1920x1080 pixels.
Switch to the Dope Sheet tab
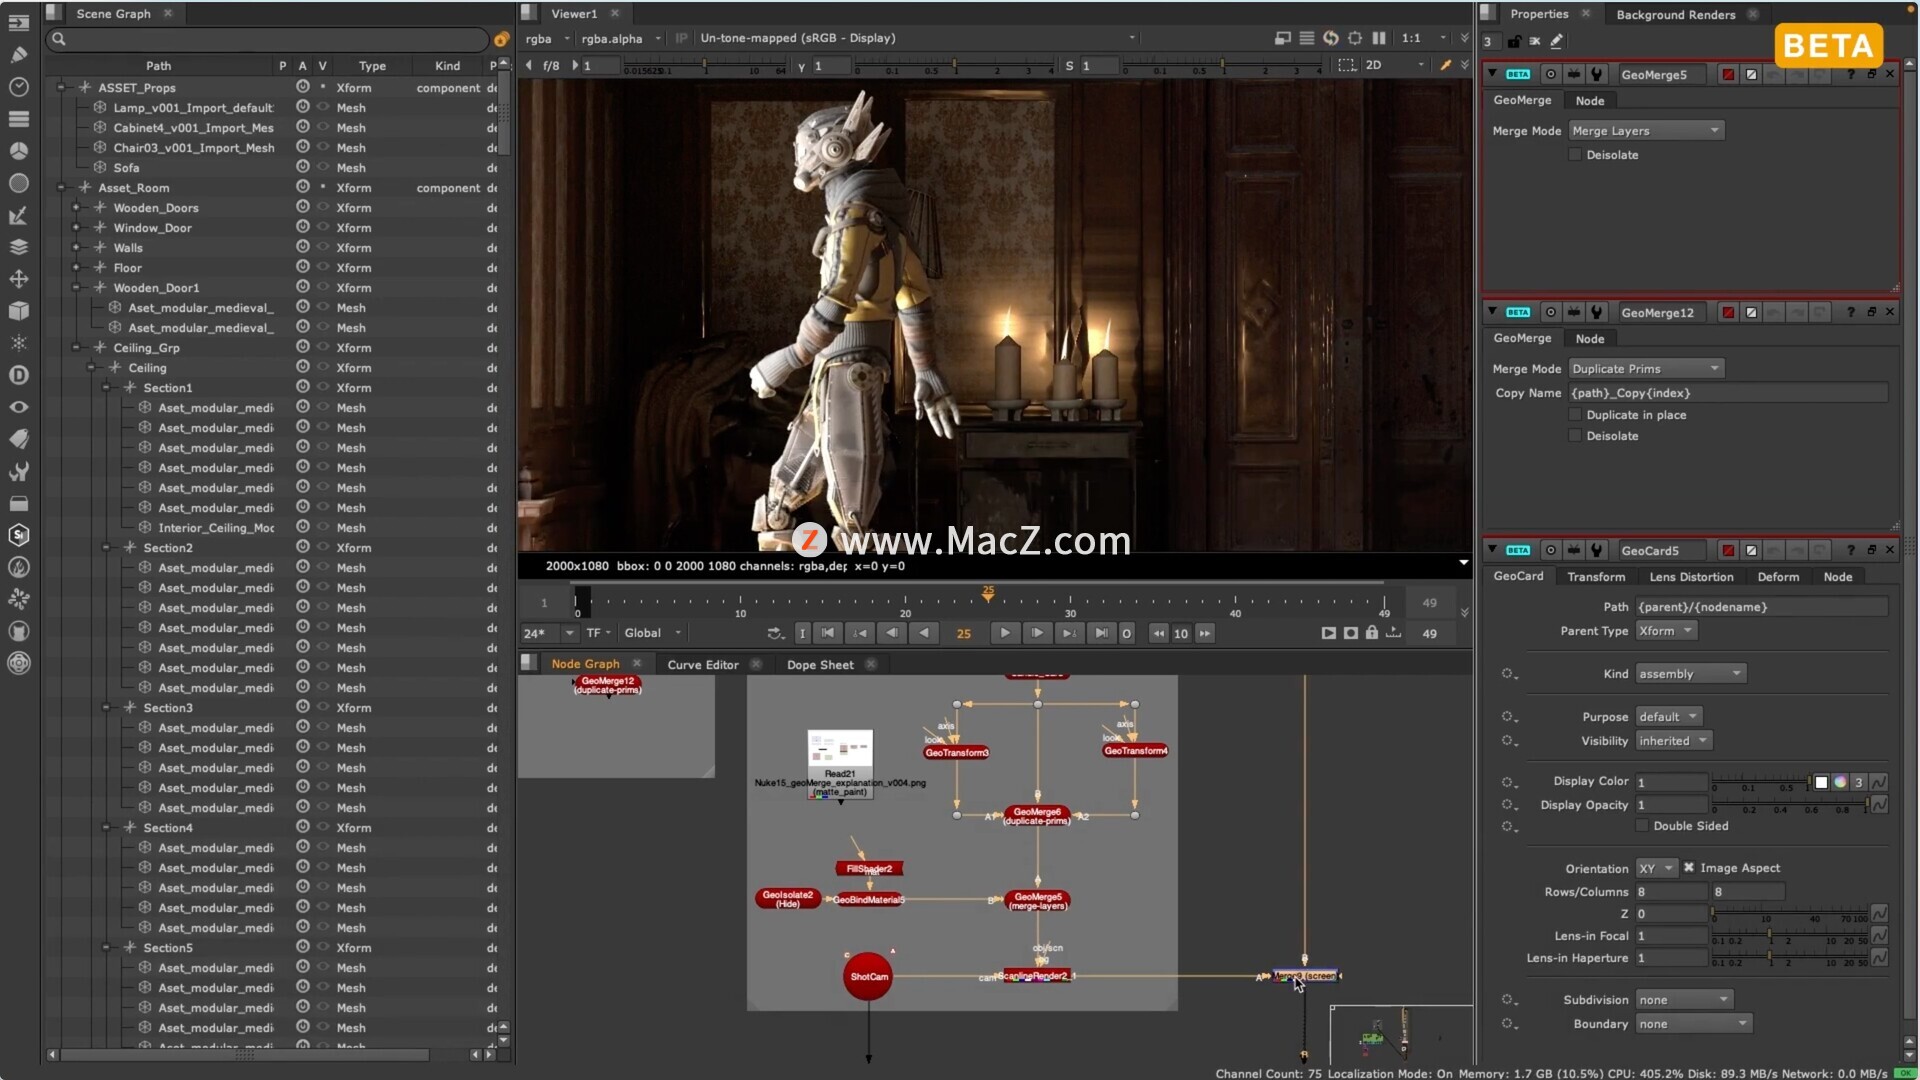[x=820, y=665]
